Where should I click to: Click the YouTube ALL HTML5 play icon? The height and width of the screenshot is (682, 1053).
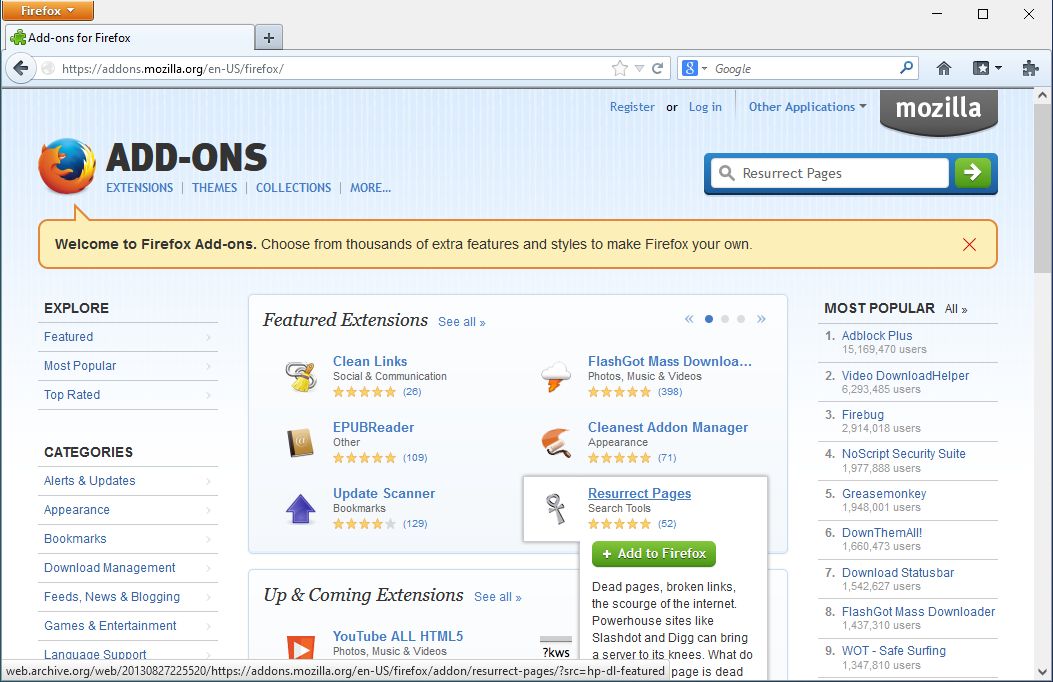point(300,648)
